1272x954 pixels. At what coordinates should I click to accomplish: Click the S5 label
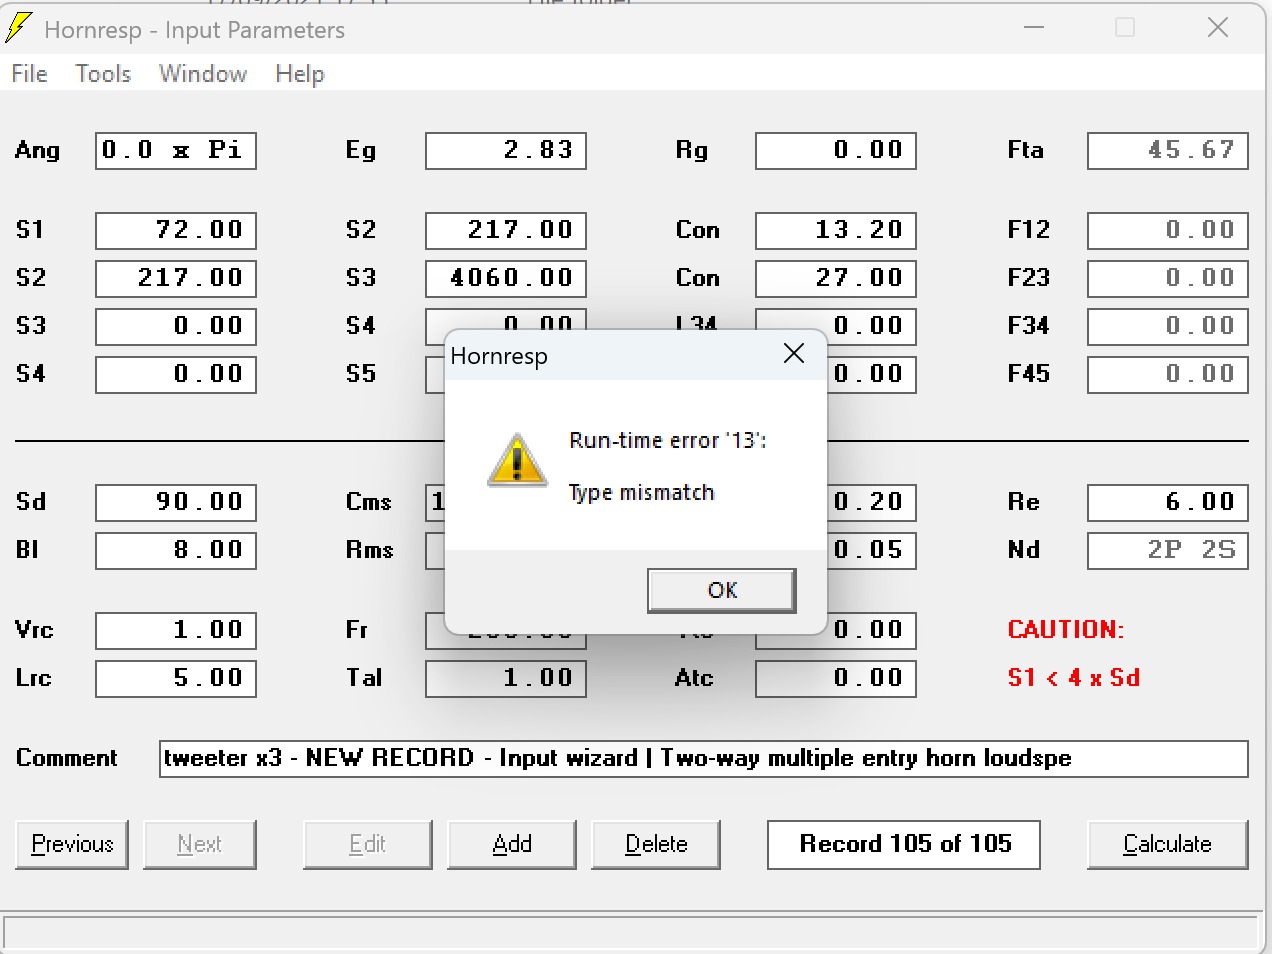point(361,374)
